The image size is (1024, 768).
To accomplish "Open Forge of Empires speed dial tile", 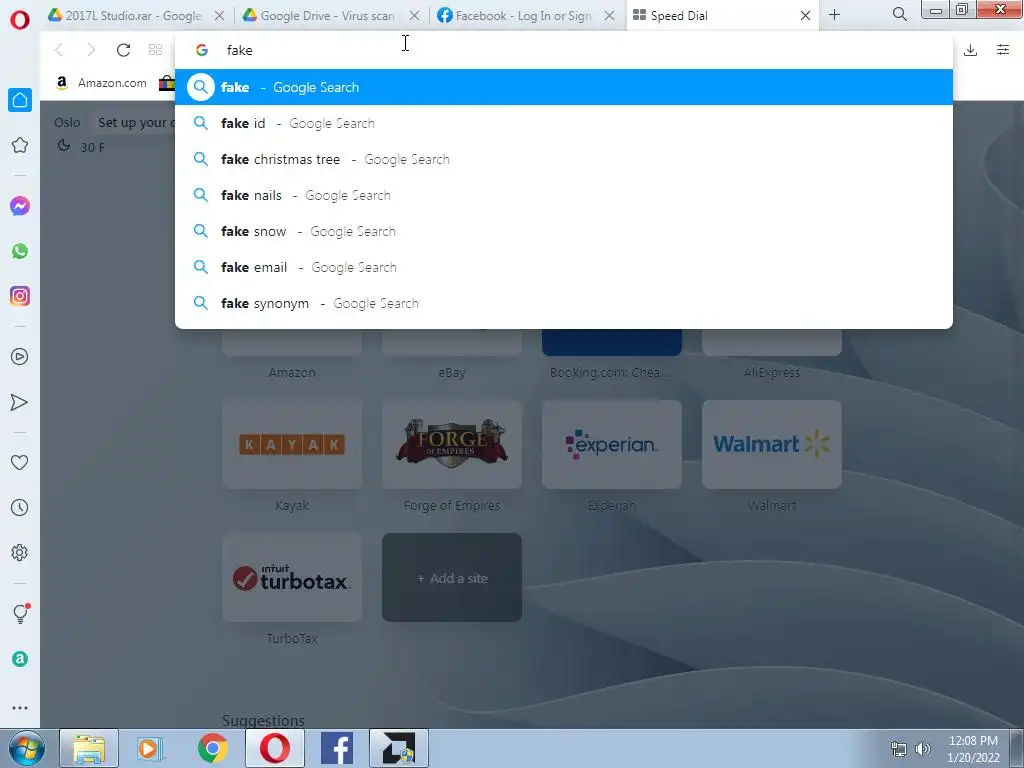I will pyautogui.click(x=452, y=444).
